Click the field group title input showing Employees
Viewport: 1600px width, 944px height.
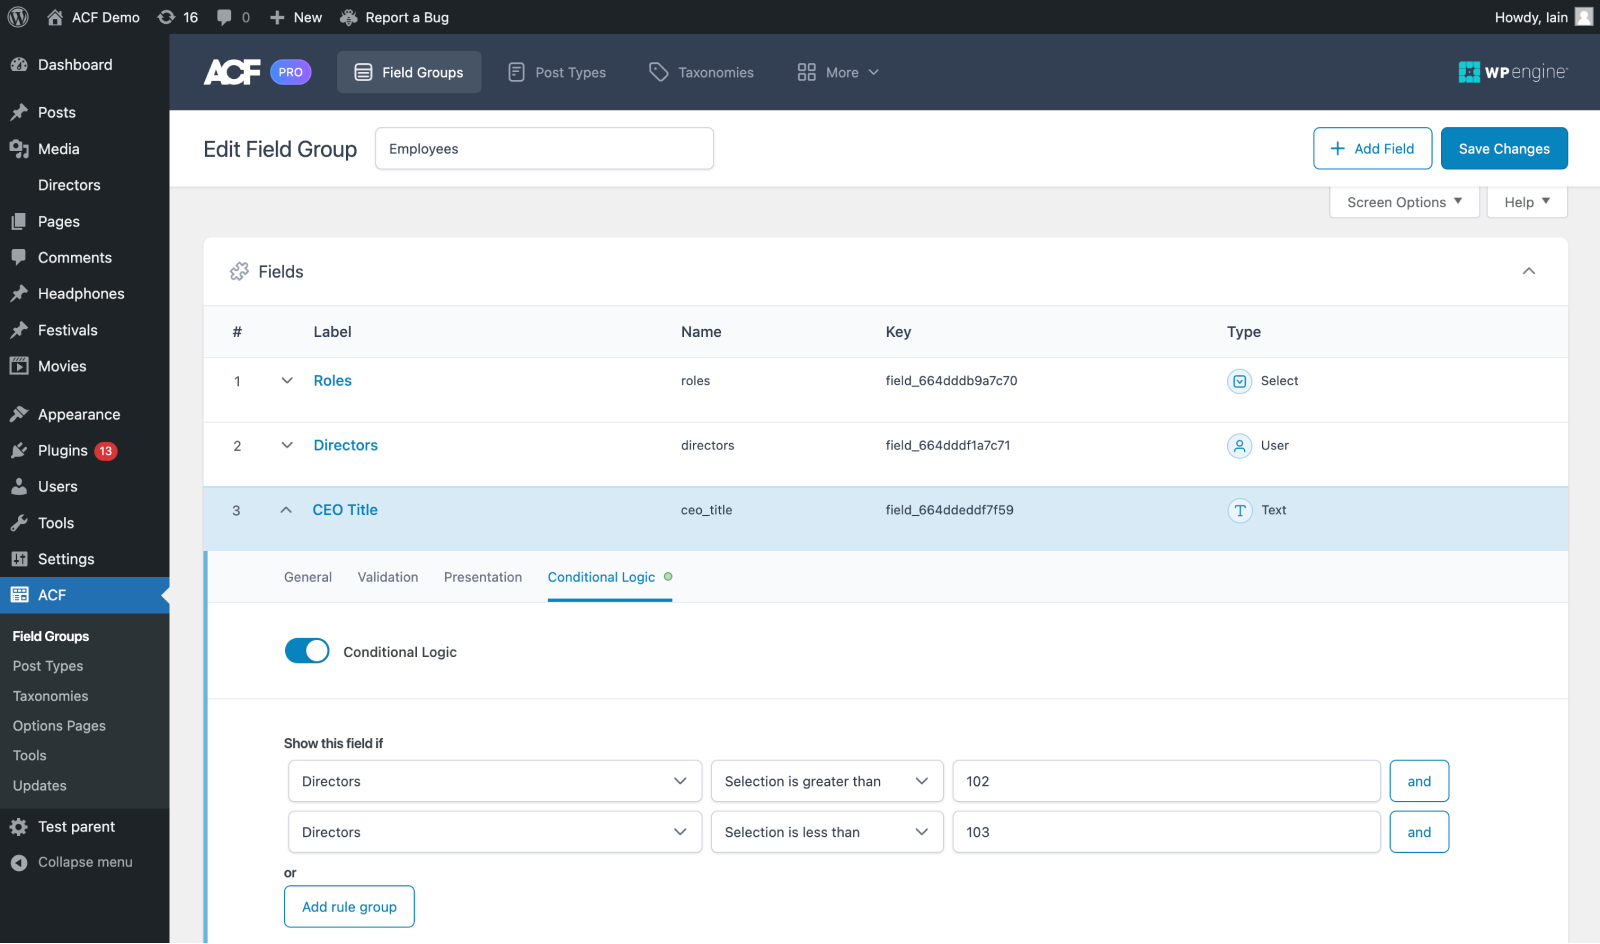pos(544,148)
